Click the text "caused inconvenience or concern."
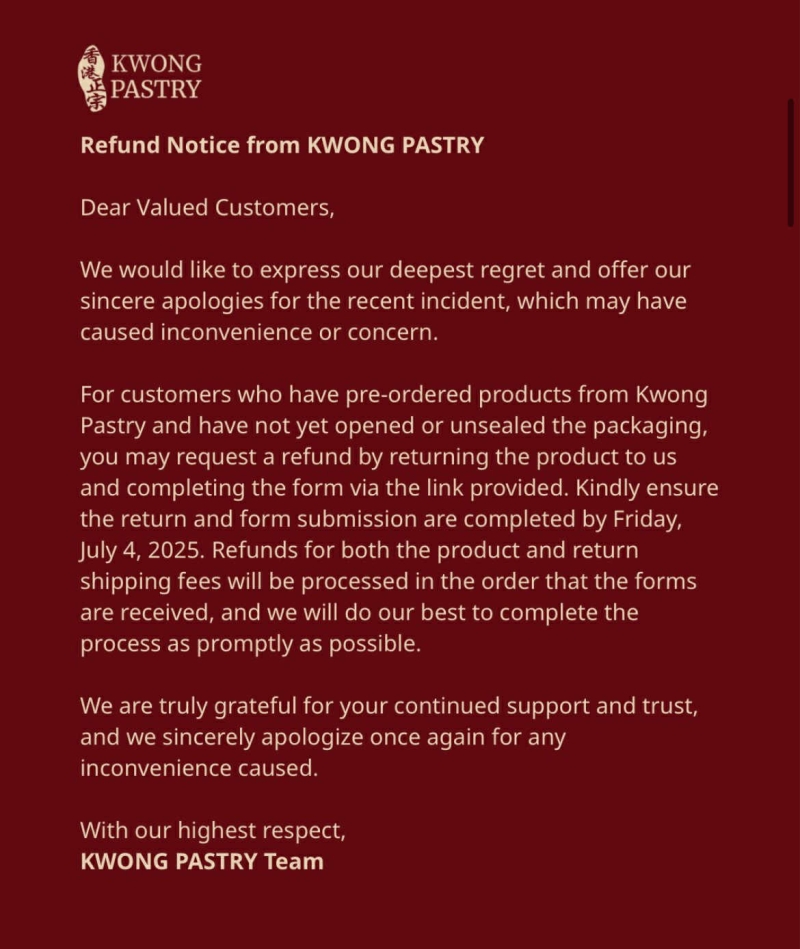The height and width of the screenshot is (949, 800). [259, 333]
